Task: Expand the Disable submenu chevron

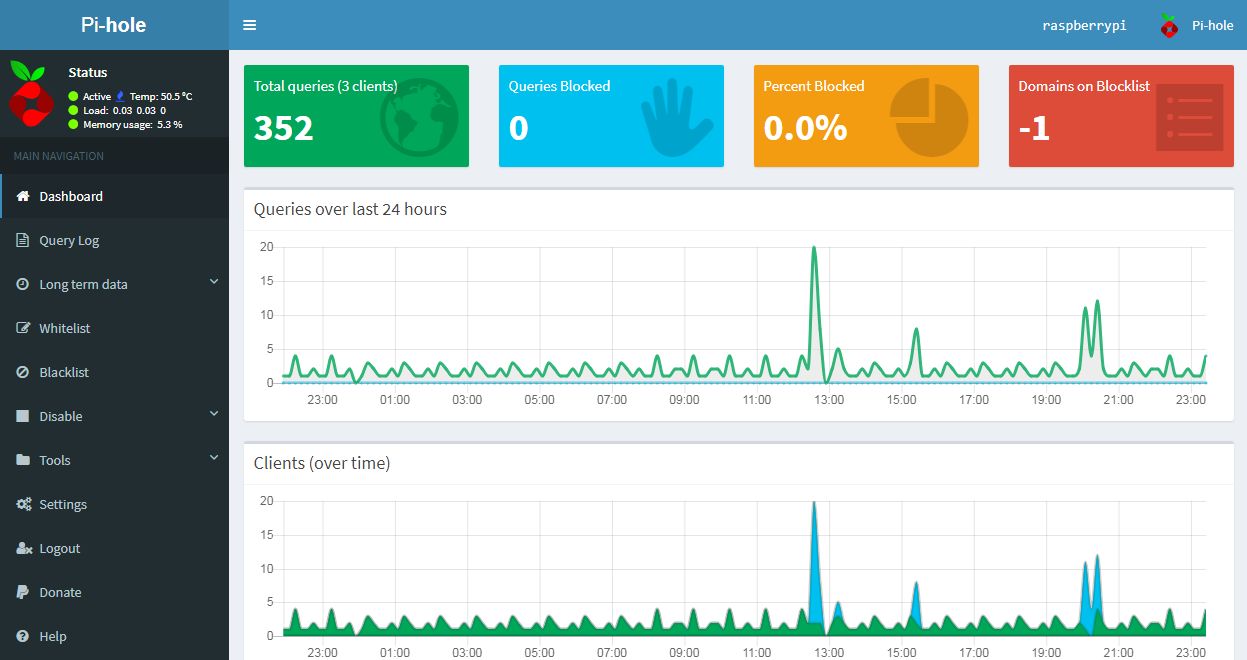Action: click(x=214, y=415)
